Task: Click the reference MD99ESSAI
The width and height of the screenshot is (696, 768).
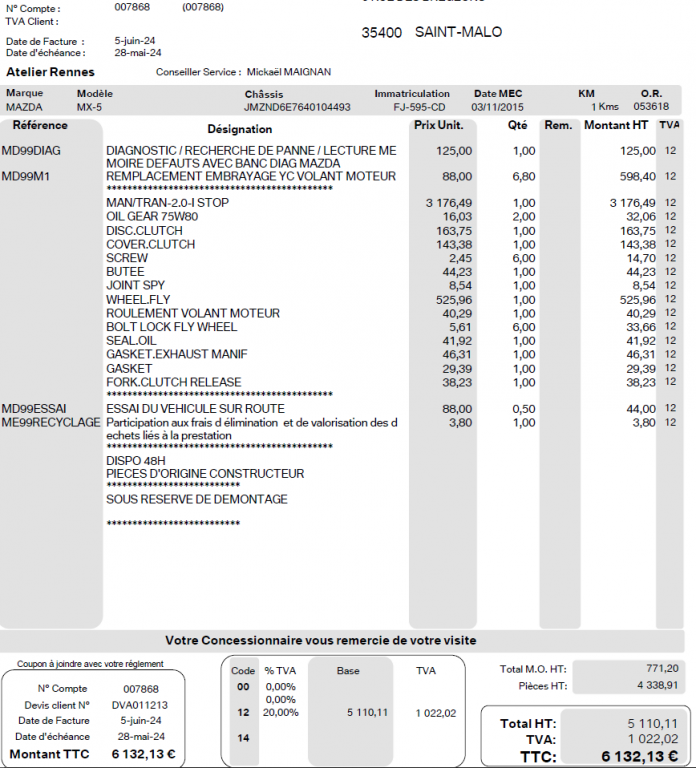Action: [x=34, y=409]
